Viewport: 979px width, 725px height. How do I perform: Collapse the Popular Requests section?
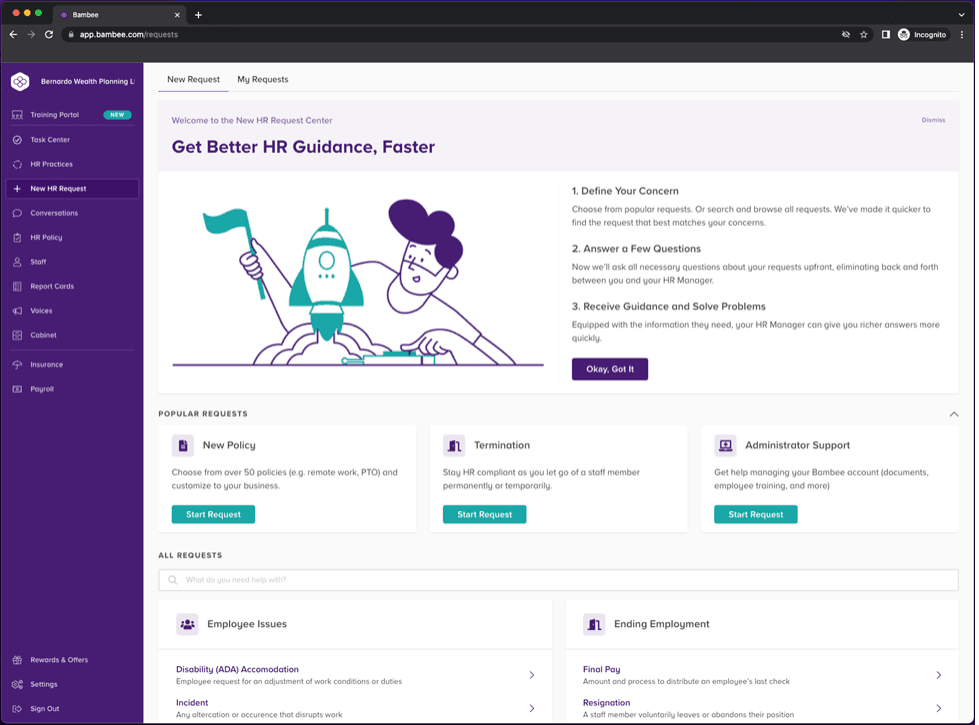[953, 414]
